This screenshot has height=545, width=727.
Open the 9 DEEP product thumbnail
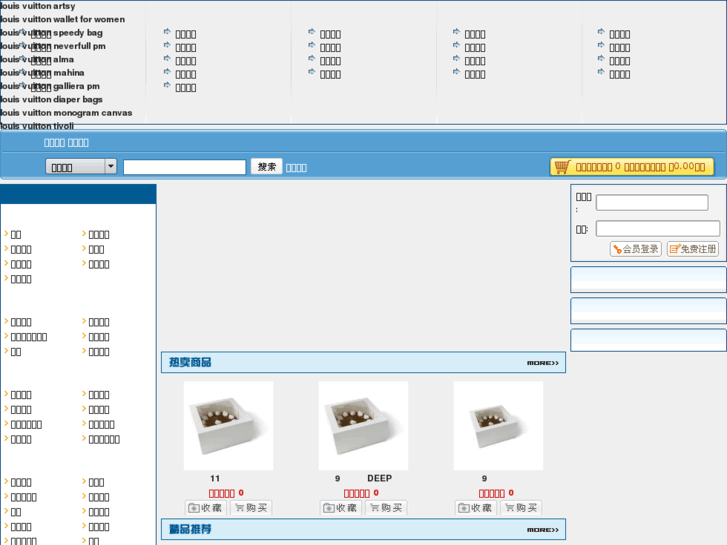coord(363,425)
